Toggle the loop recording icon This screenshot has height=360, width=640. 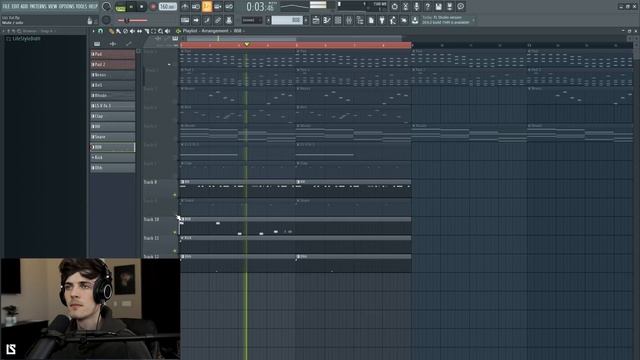229,7
